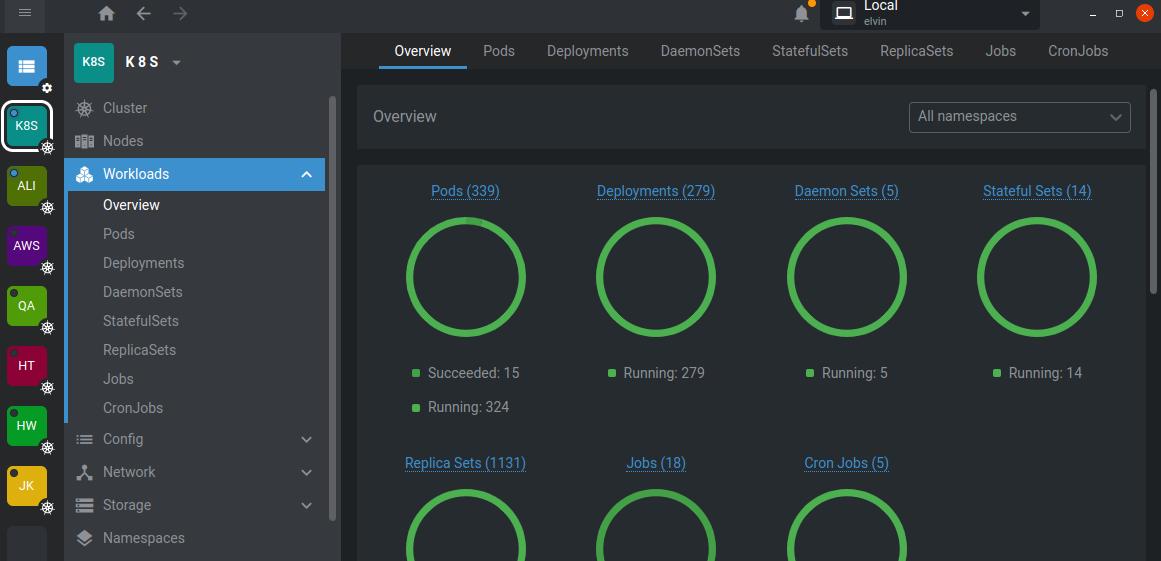Image resolution: width=1161 pixels, height=561 pixels.
Task: Switch to the ReplicaSets tab
Action: pos(917,51)
